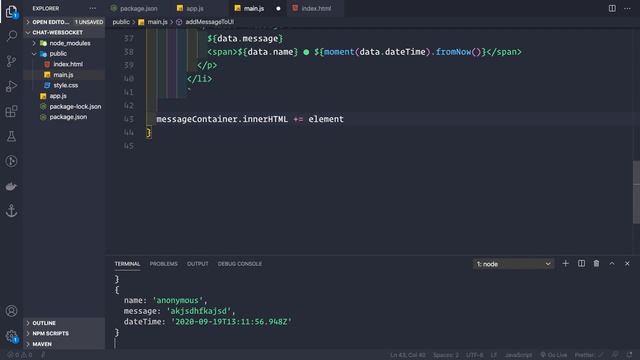
Task: Click Go Live in status bar
Action: pos(553,355)
